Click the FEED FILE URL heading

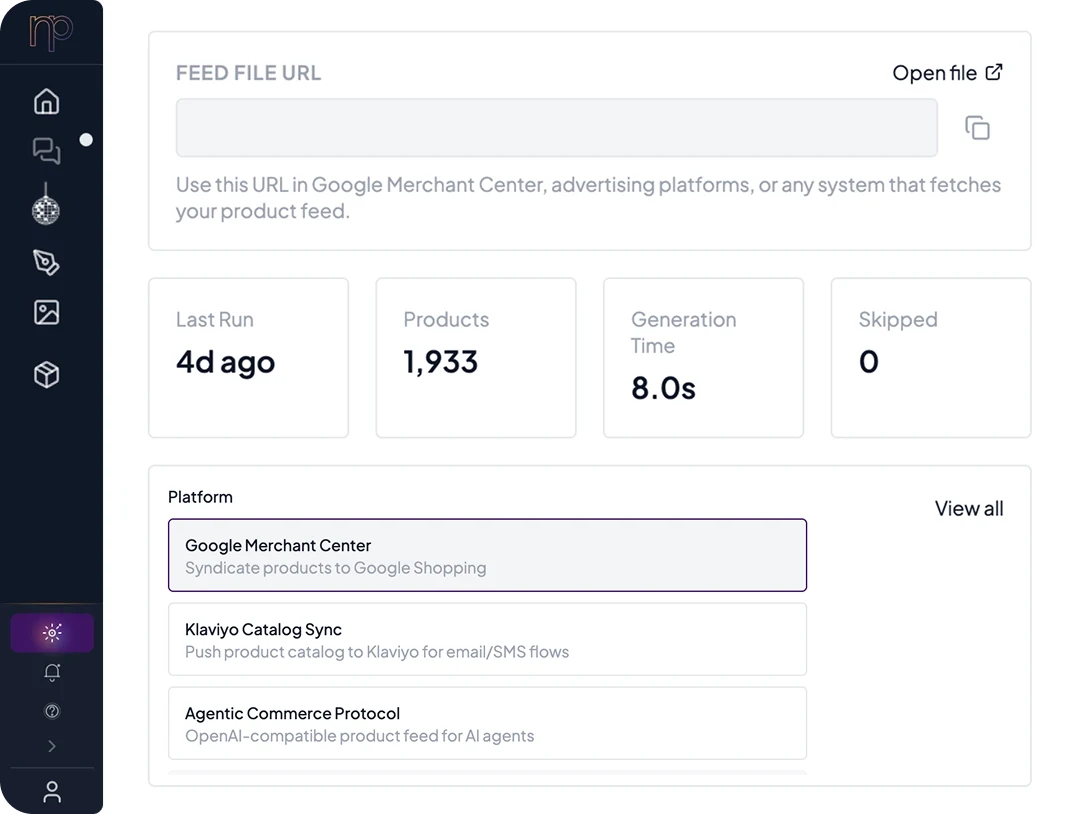click(248, 73)
